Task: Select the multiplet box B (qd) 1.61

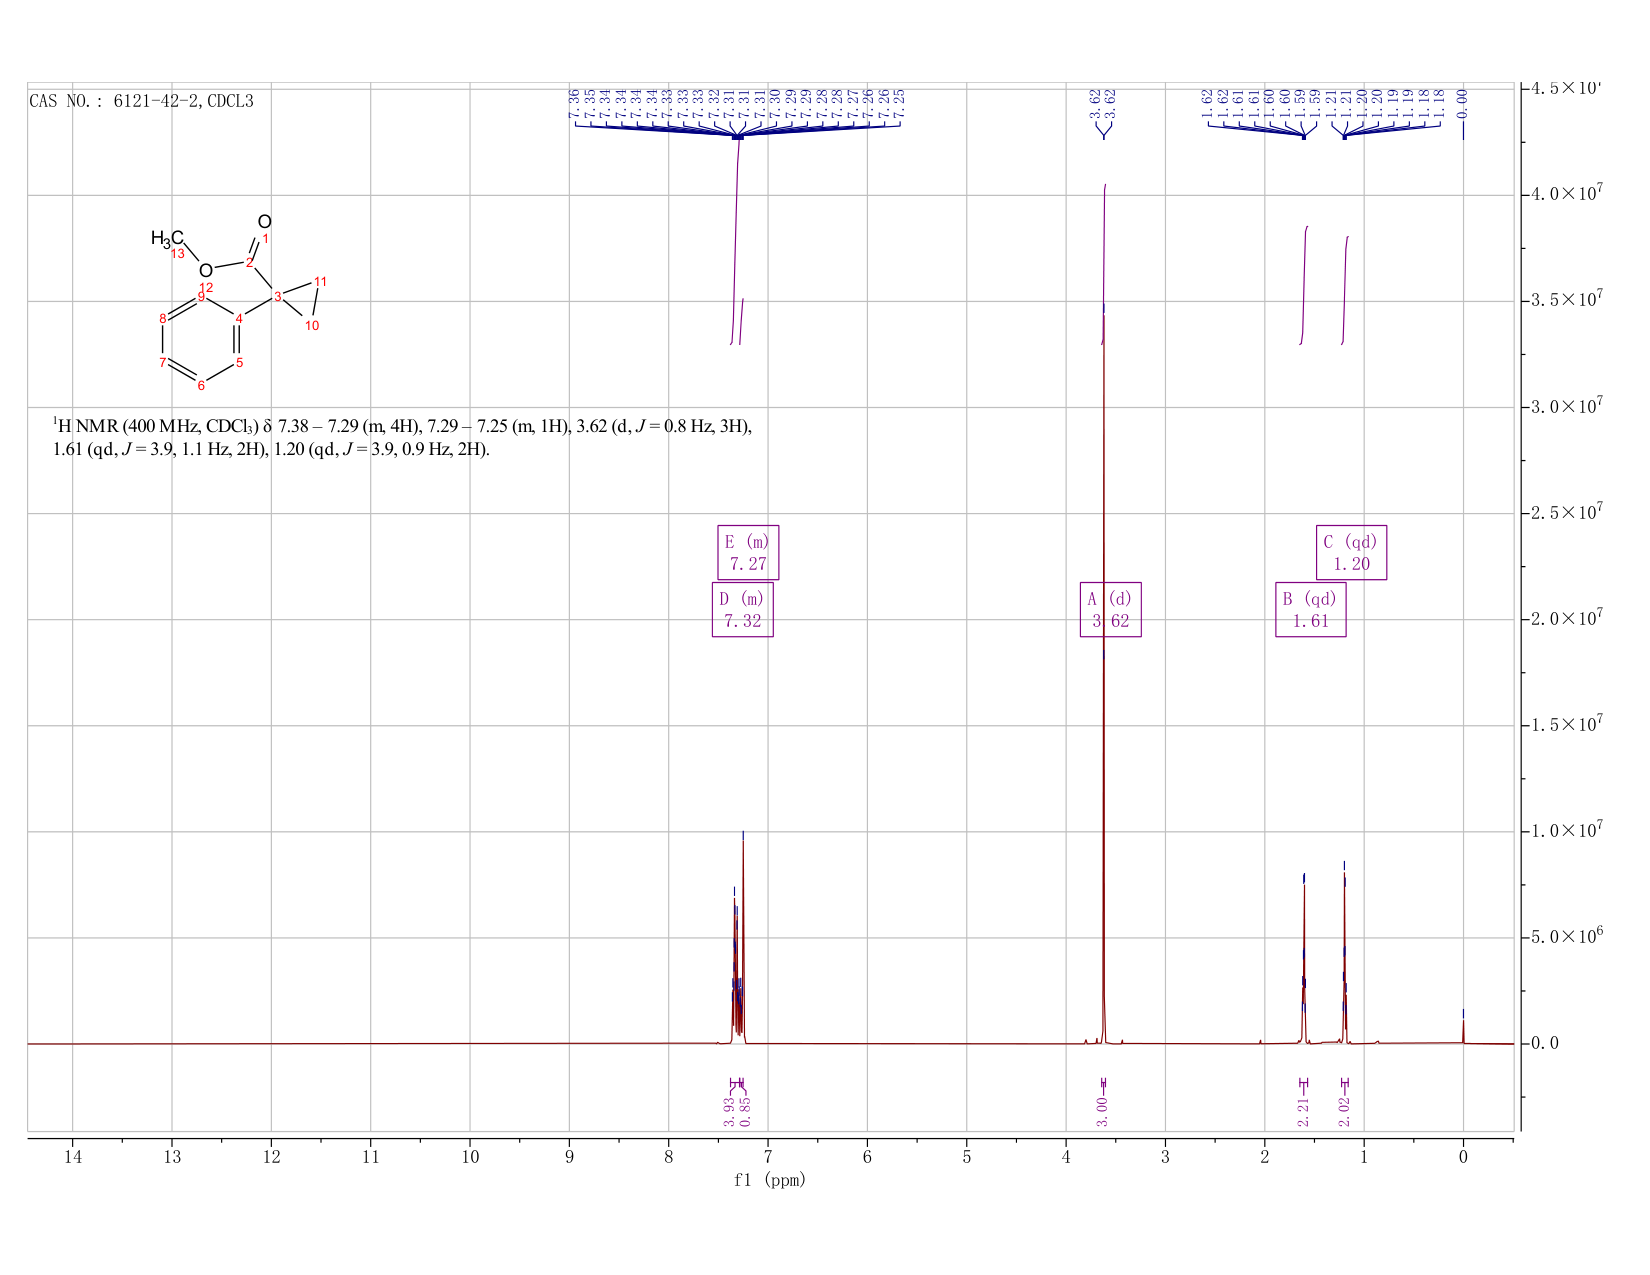Action: click(1310, 609)
